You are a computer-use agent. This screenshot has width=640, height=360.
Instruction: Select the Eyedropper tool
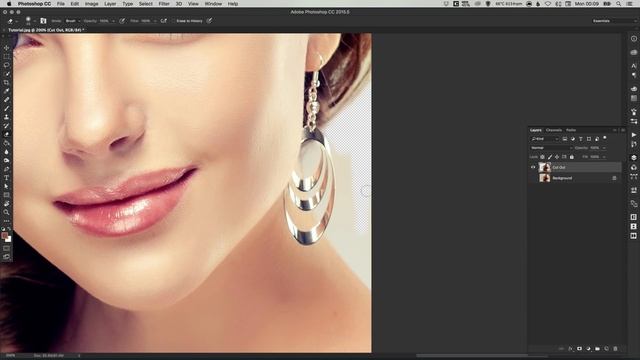tap(7, 91)
